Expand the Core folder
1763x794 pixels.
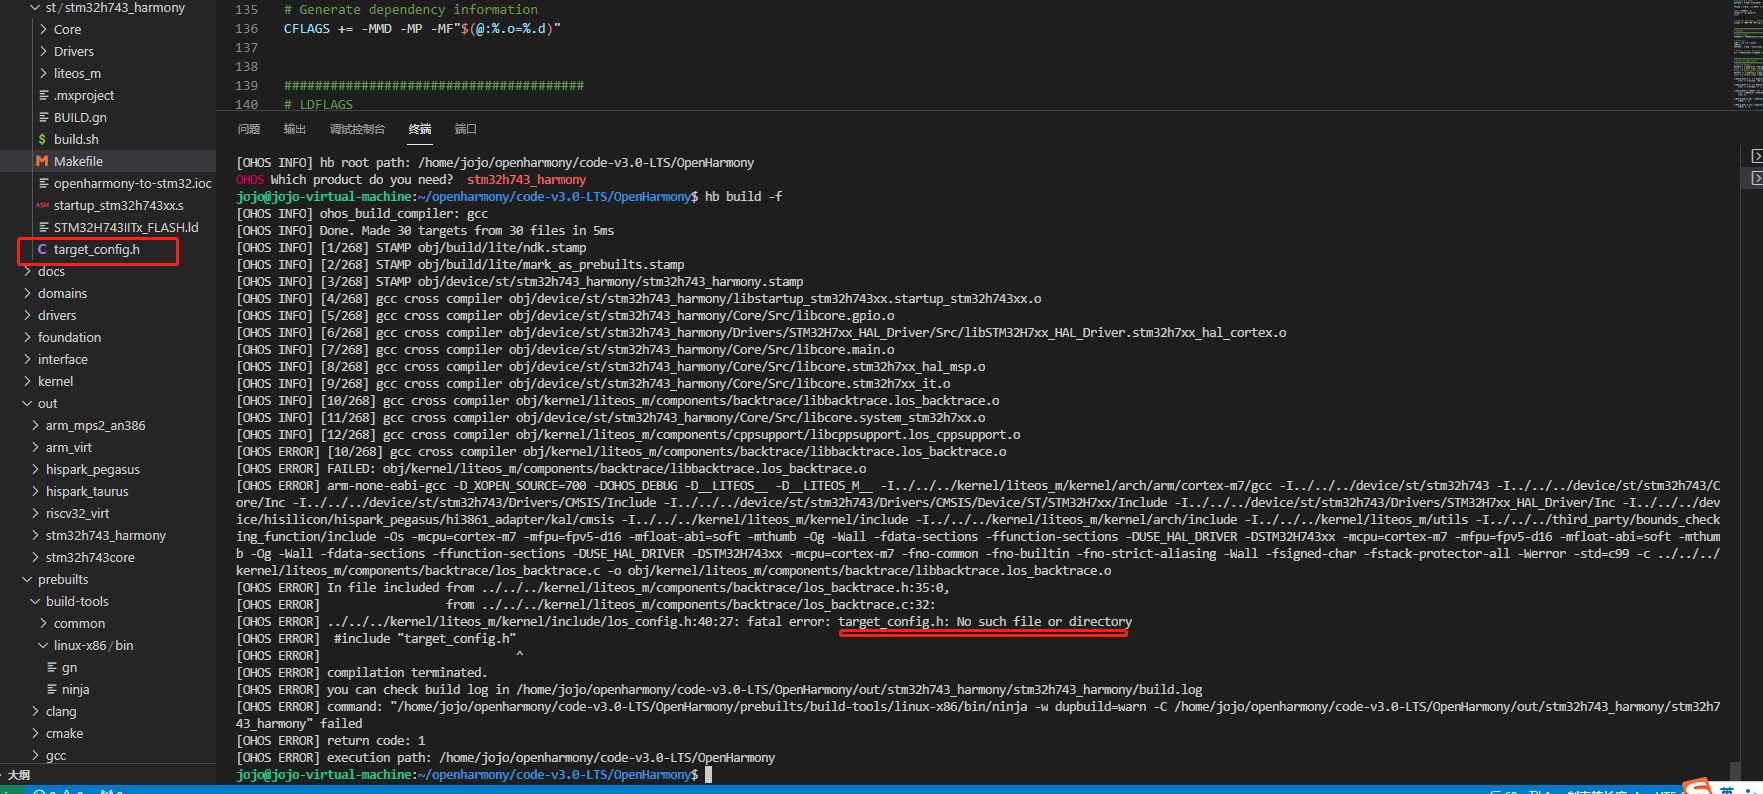[x=43, y=29]
